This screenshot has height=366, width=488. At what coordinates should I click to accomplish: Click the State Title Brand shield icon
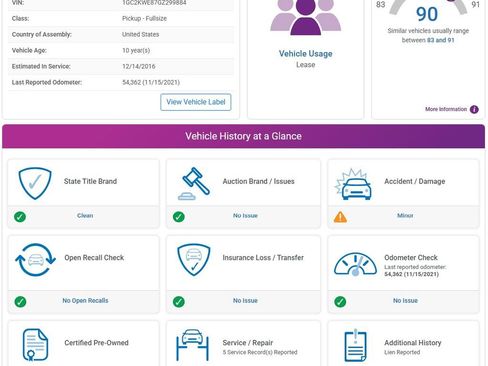35,183
